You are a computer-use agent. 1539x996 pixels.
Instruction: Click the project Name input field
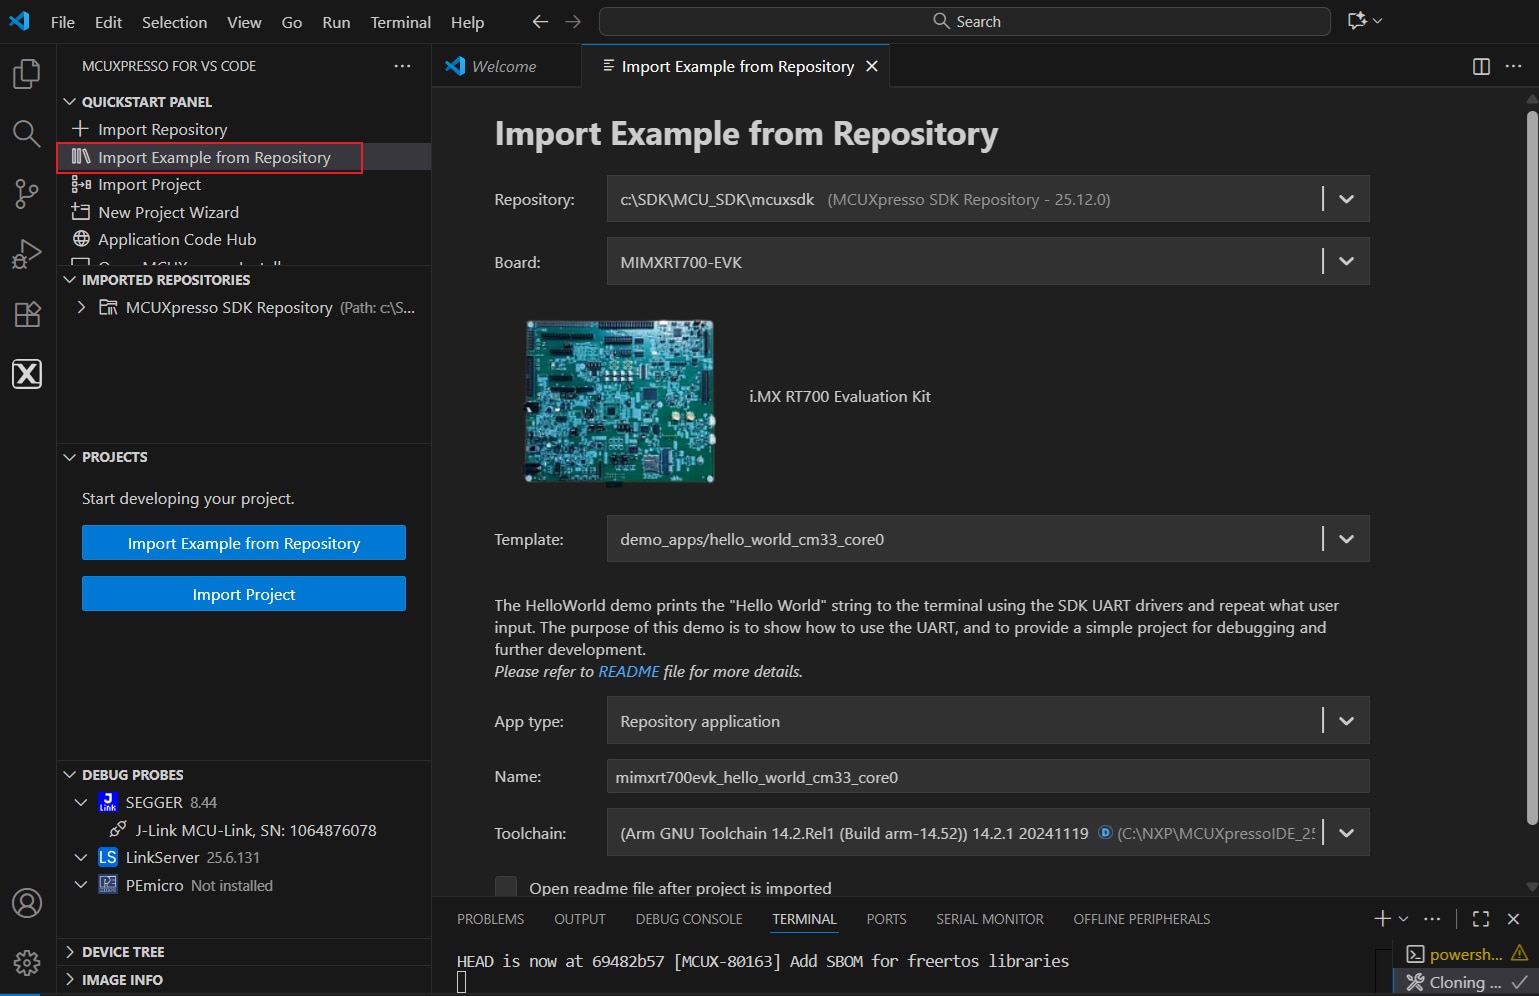pyautogui.click(x=987, y=777)
